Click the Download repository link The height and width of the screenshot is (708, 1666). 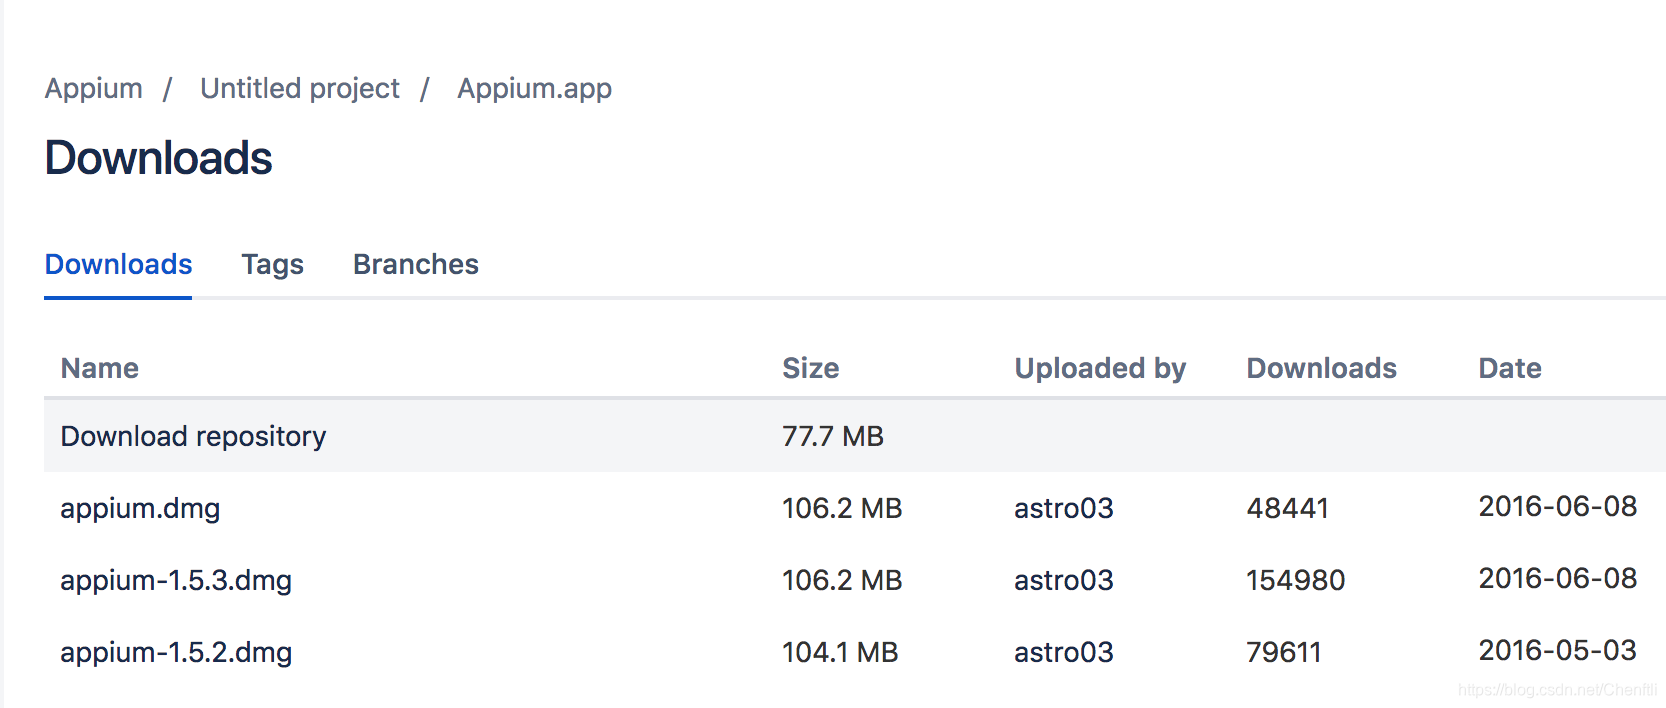pyautogui.click(x=193, y=437)
